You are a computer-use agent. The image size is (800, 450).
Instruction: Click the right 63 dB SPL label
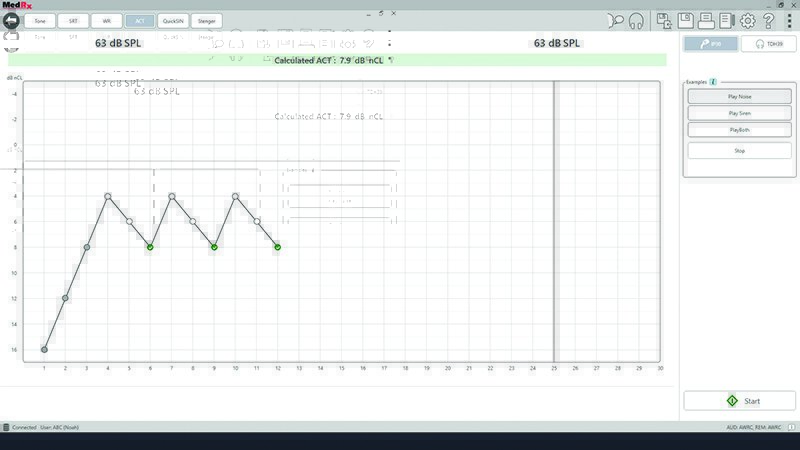(557, 43)
